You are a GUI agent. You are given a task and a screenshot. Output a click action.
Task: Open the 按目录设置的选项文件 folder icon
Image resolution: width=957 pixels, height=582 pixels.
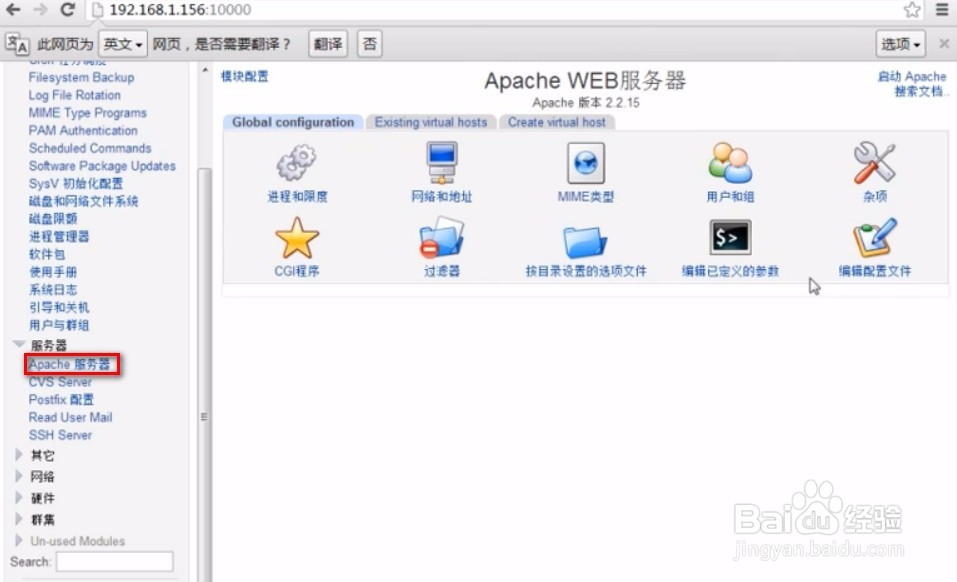pyautogui.click(x=585, y=240)
